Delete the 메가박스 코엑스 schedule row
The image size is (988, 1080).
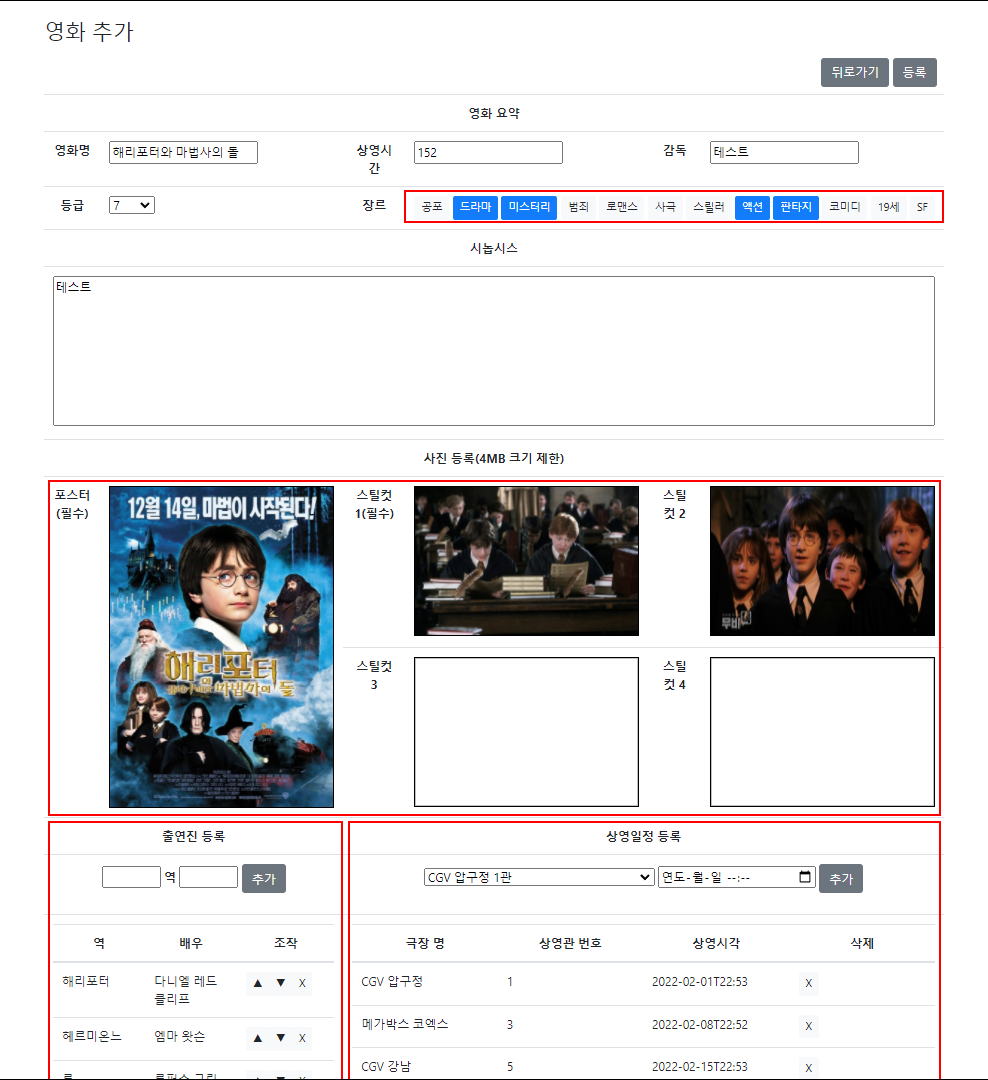tap(809, 1026)
